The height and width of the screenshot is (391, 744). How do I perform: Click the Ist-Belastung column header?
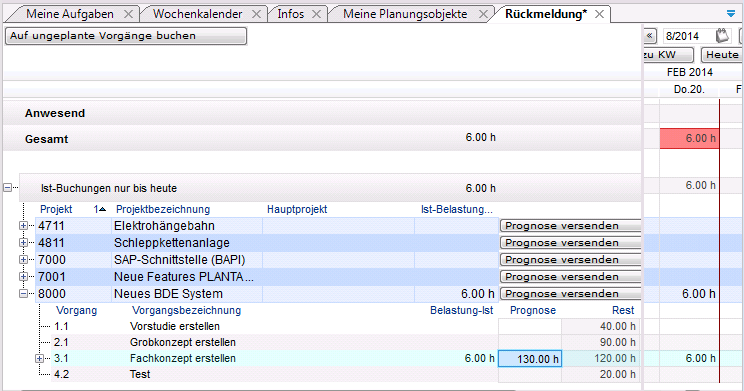456,209
